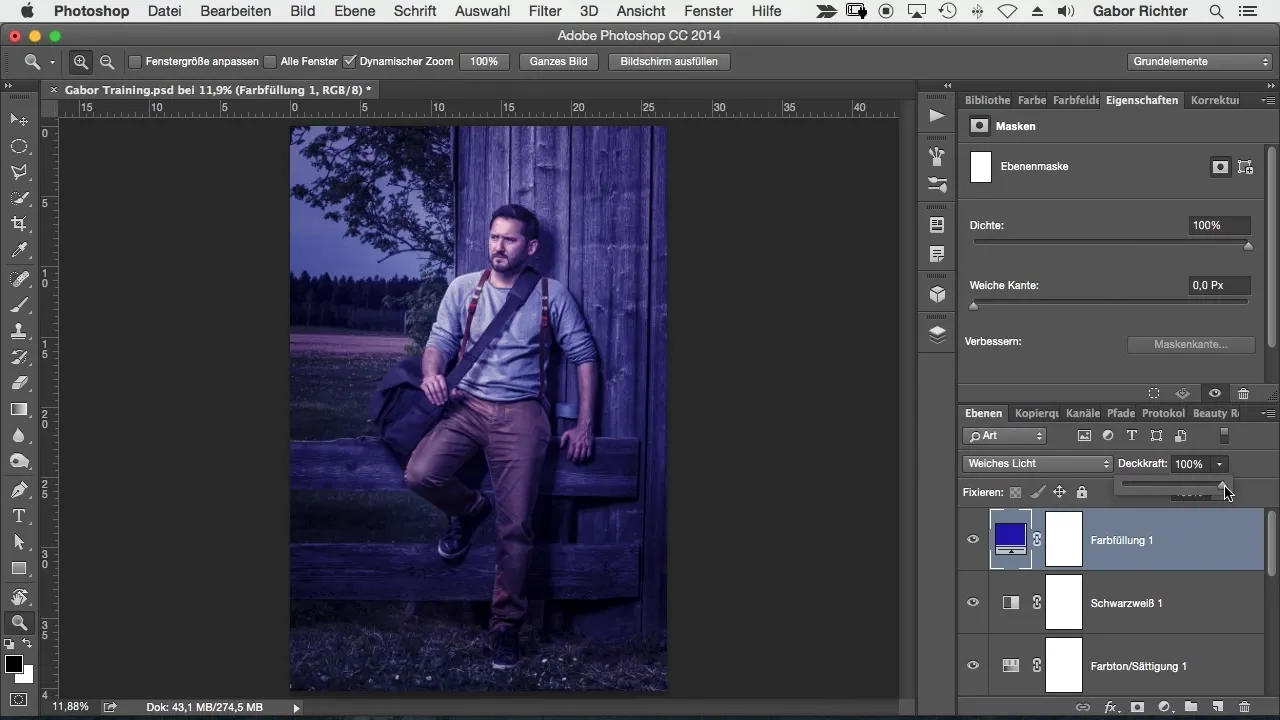1280x720 pixels.
Task: Open the Auswahl menu
Action: [x=480, y=11]
